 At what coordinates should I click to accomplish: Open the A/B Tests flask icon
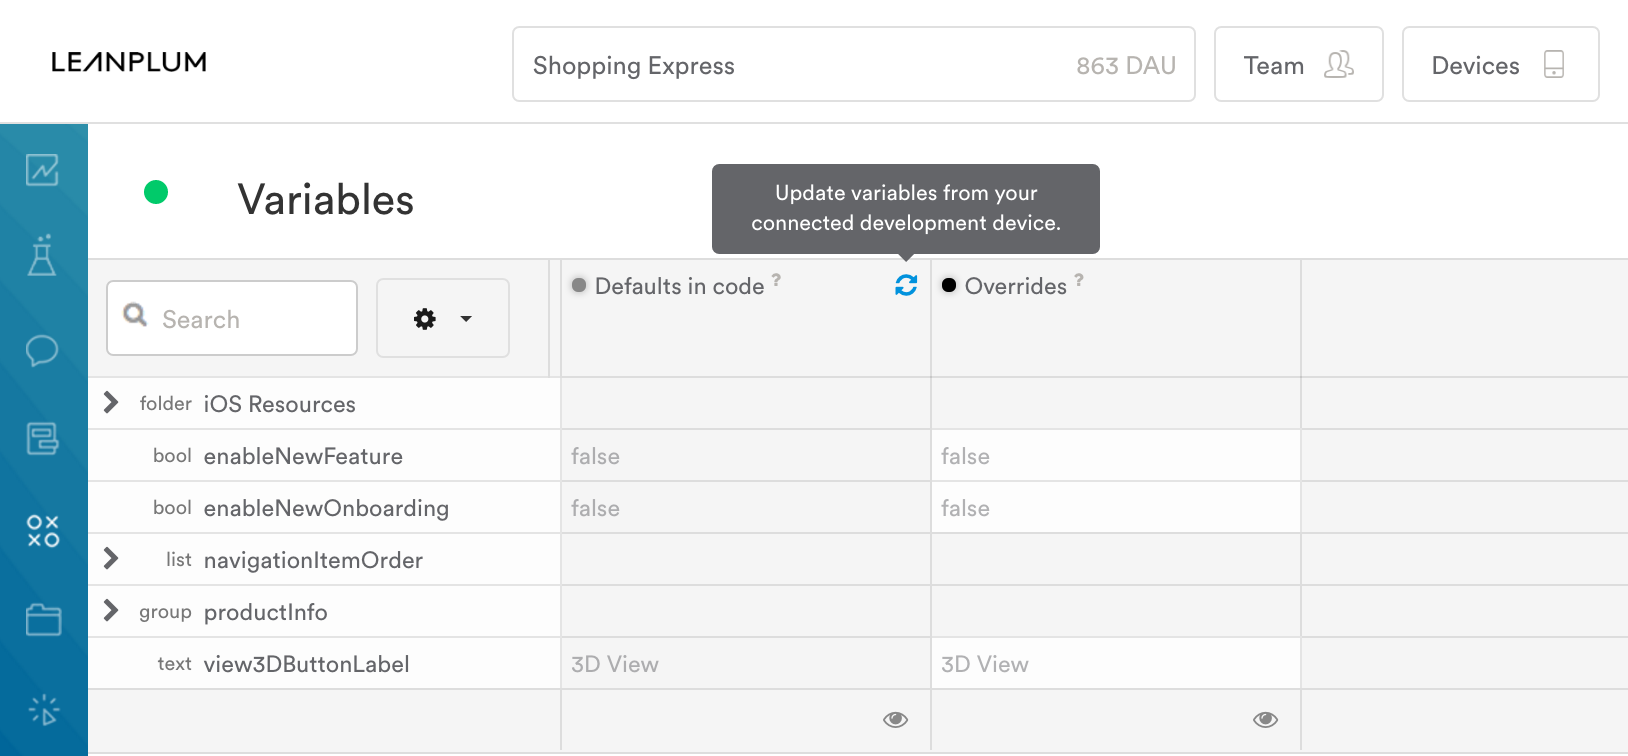click(x=42, y=256)
